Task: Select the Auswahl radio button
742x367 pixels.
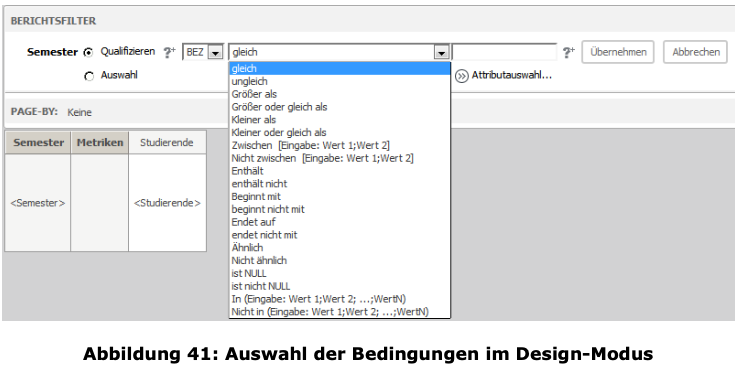Action: tap(88, 76)
